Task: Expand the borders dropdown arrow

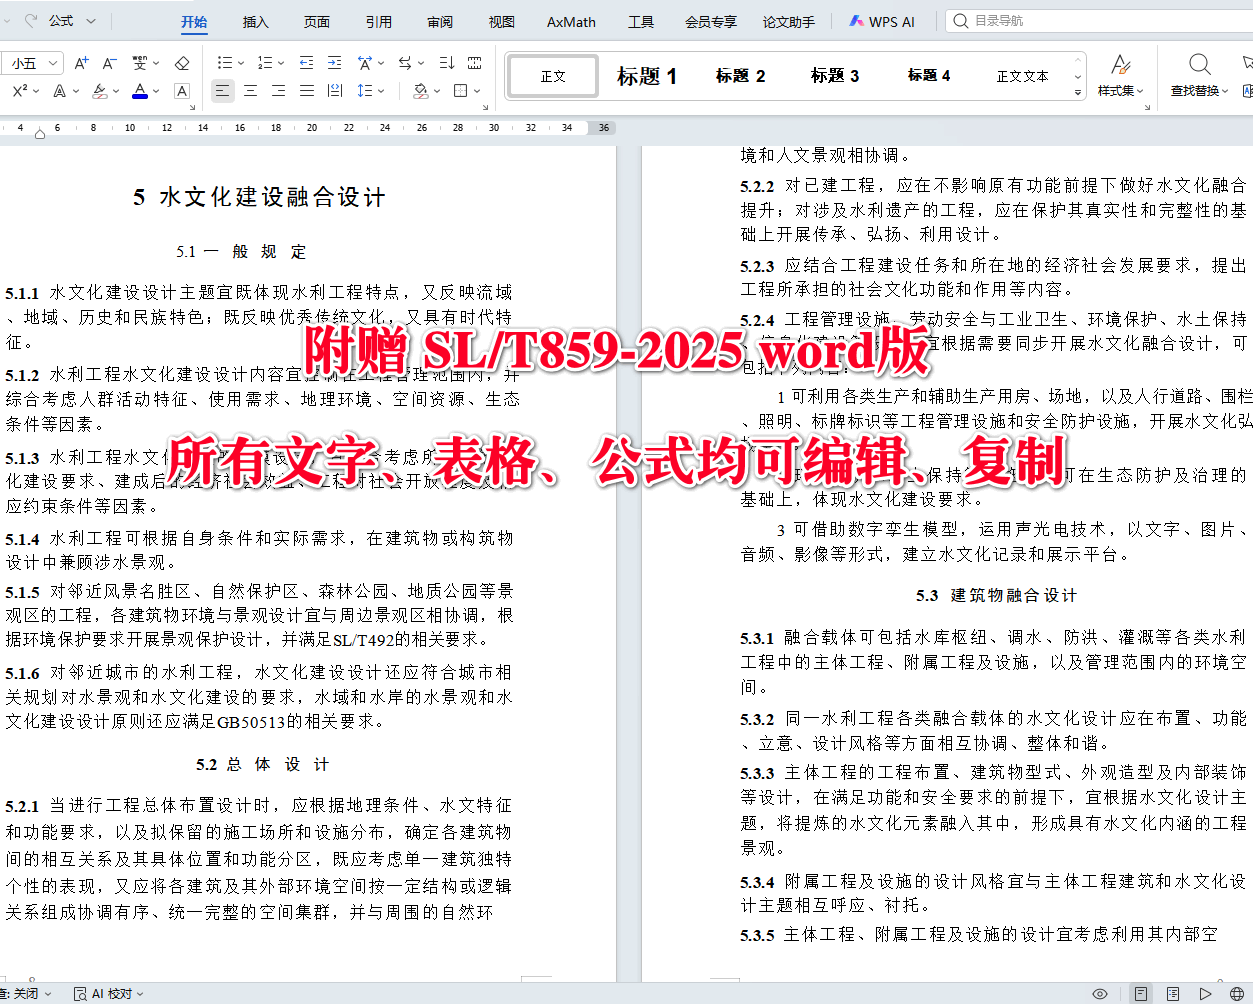Action: pyautogui.click(x=476, y=91)
